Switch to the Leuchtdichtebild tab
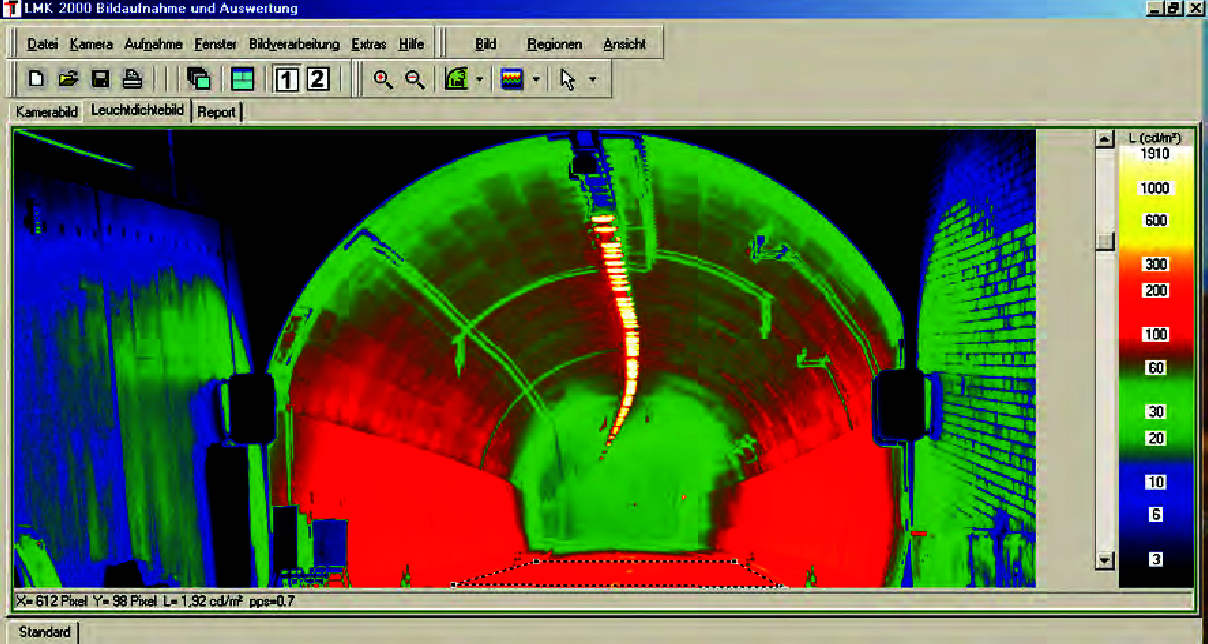 (137, 111)
